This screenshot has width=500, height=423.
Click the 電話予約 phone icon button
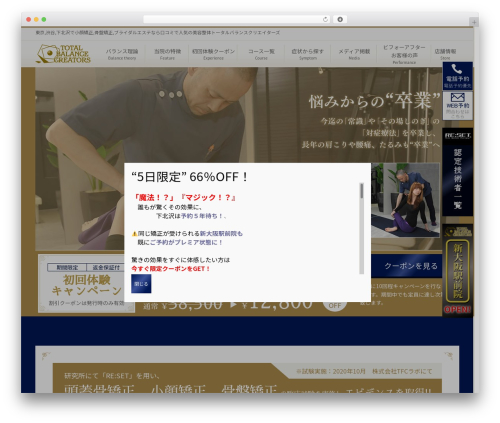[457, 76]
